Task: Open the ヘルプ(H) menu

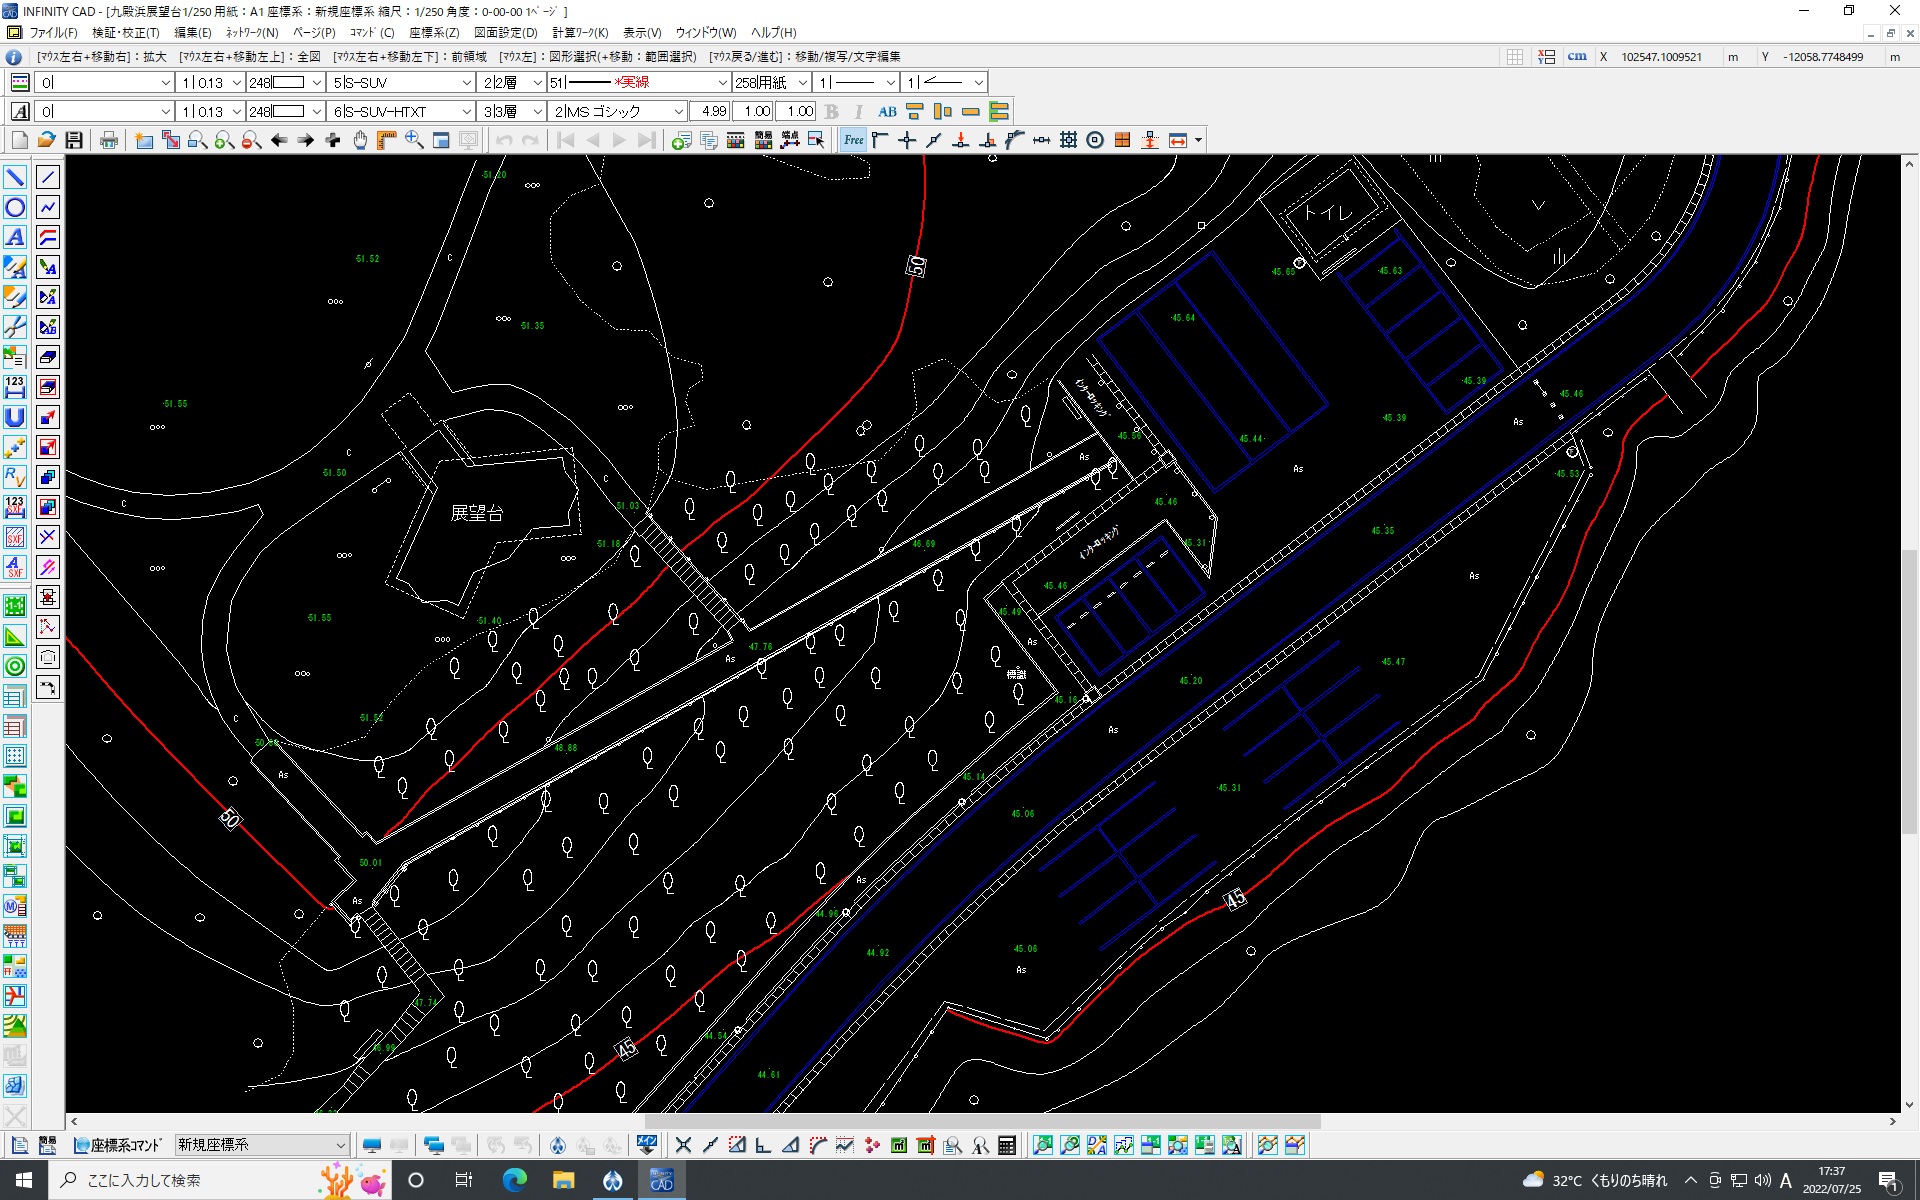Action: coord(773,33)
